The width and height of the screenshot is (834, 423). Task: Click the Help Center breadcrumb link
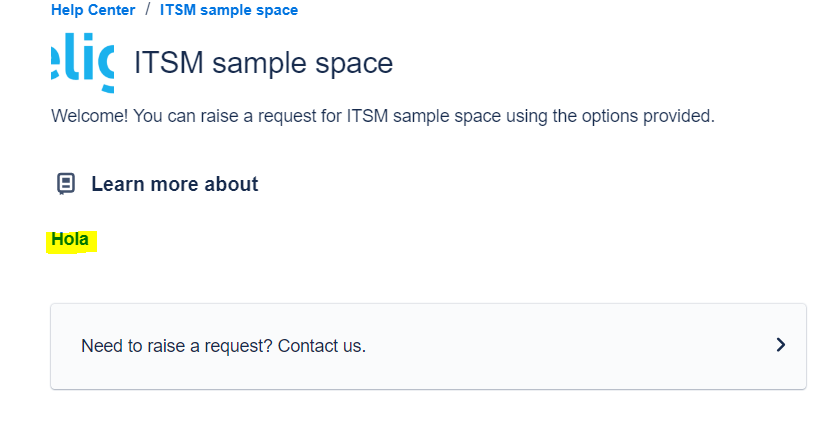92,10
